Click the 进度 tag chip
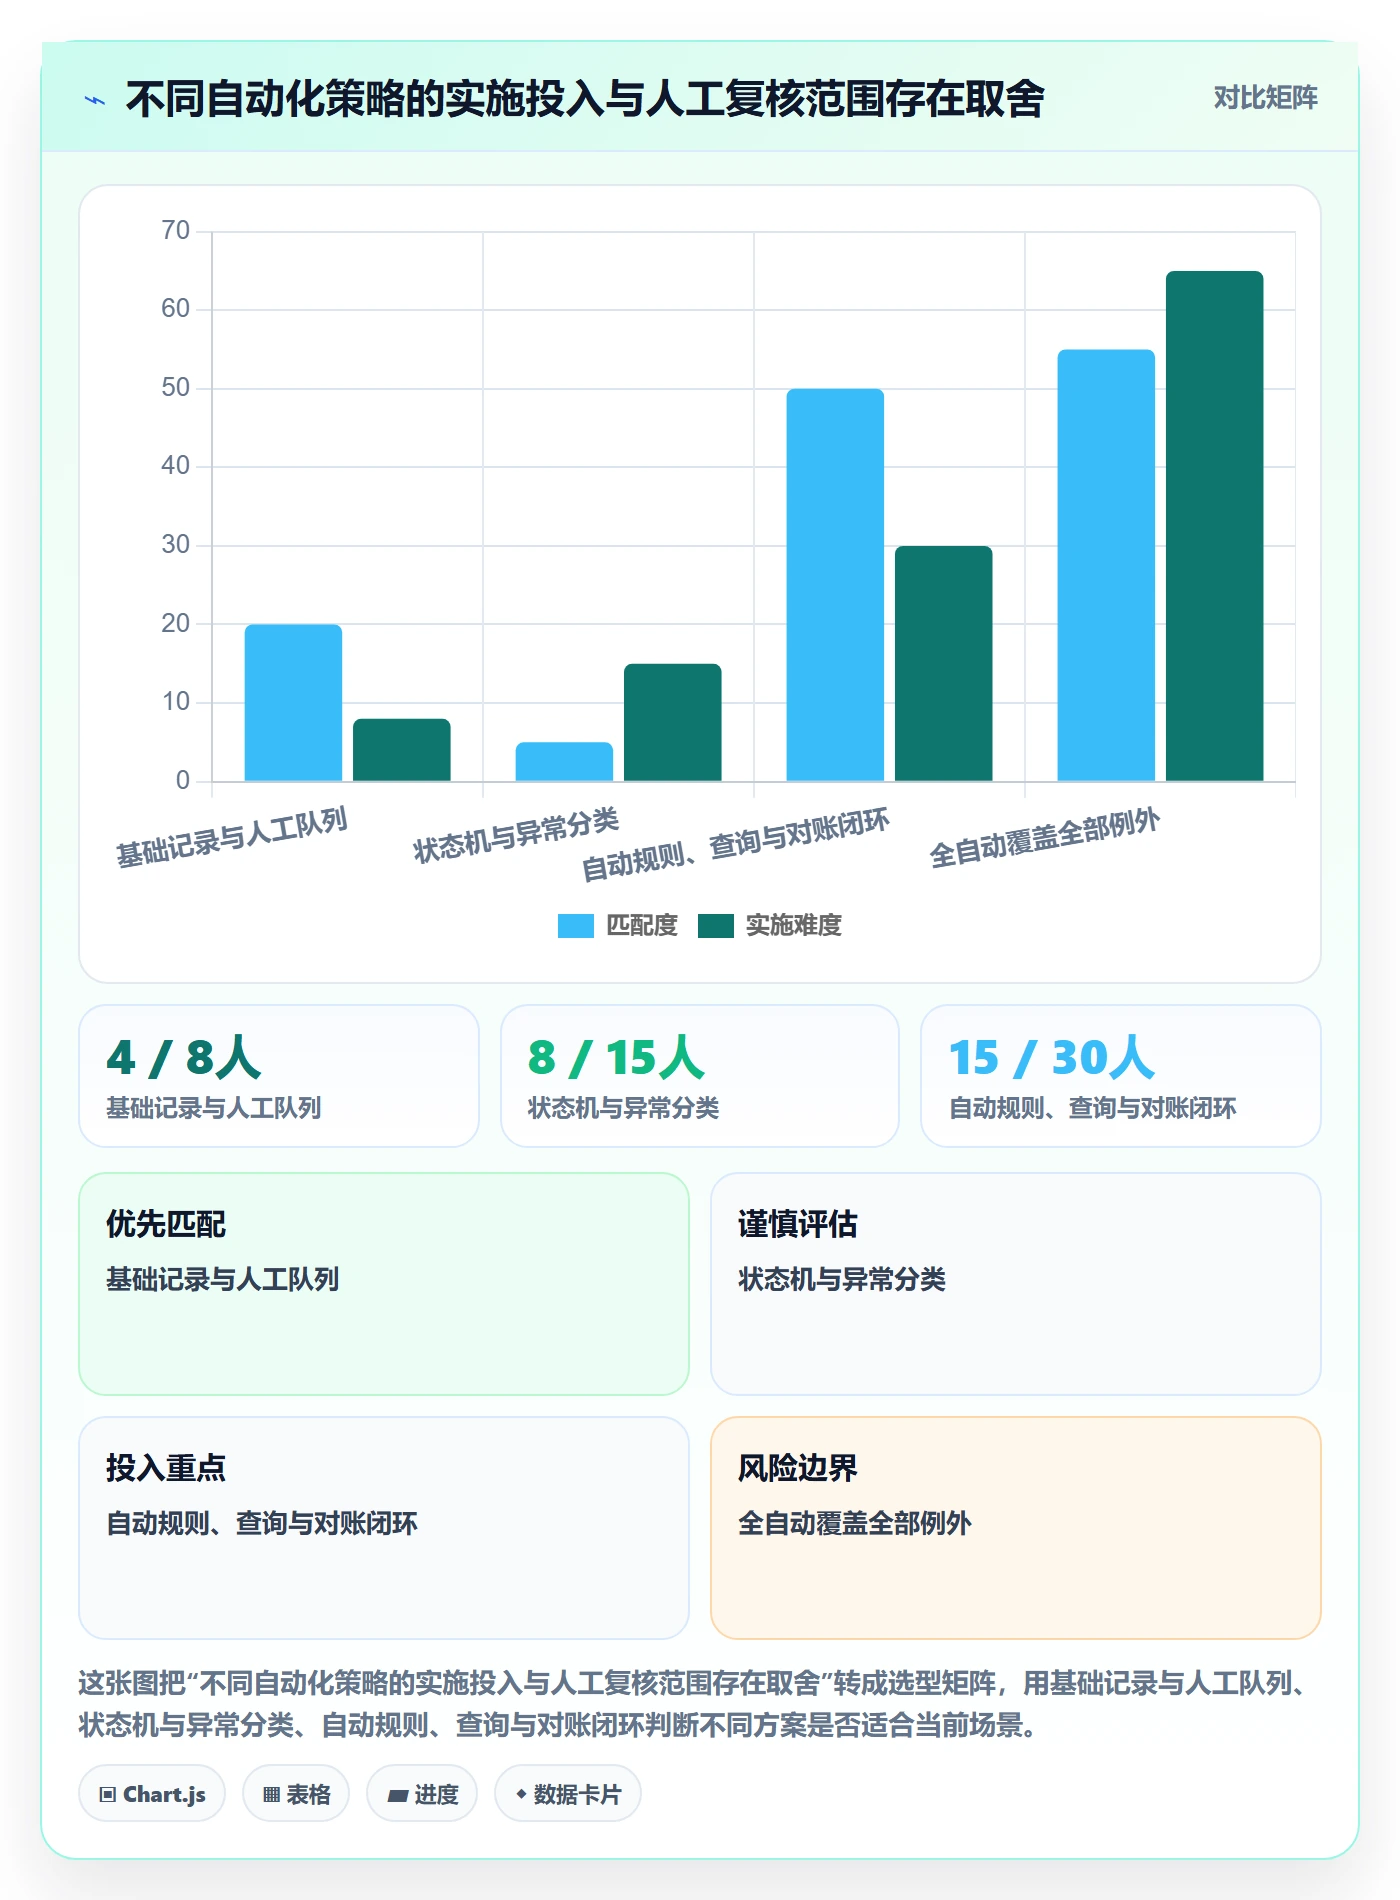The image size is (1400, 1900). 422,1794
